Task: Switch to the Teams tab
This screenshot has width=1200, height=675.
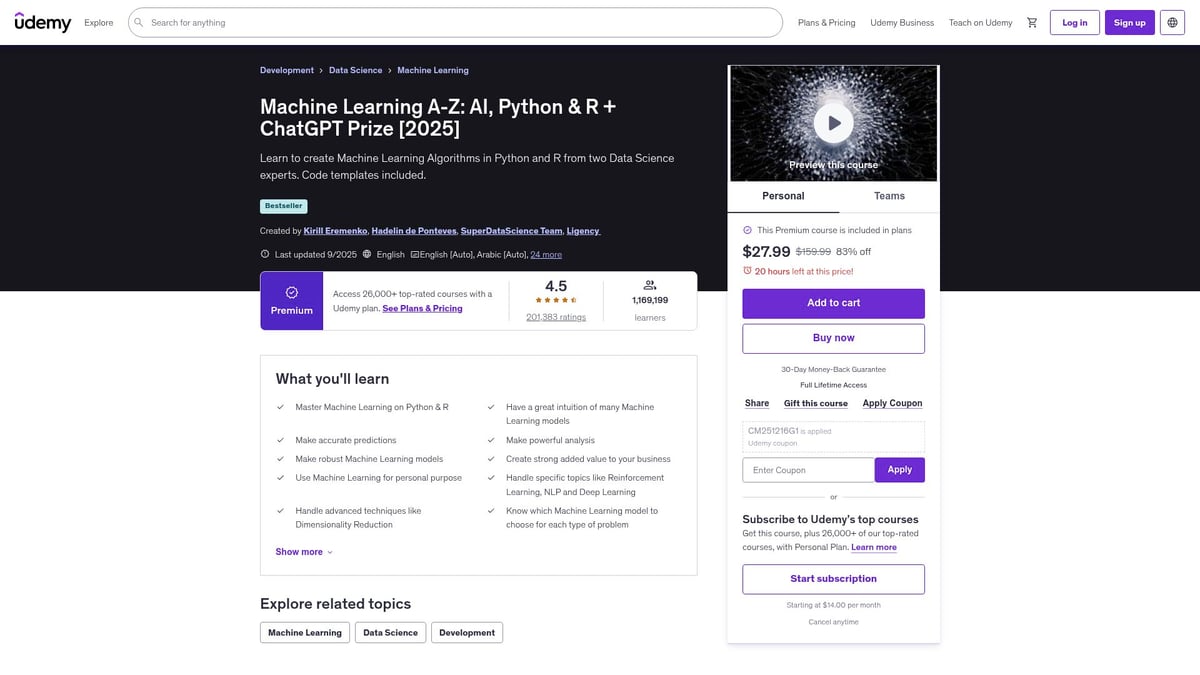Action: pyautogui.click(x=889, y=196)
